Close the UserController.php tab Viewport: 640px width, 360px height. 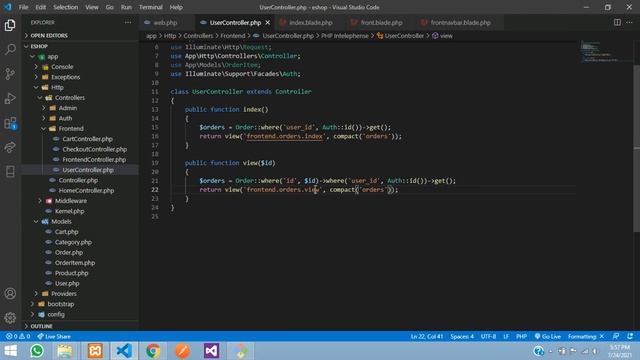tap(268, 22)
